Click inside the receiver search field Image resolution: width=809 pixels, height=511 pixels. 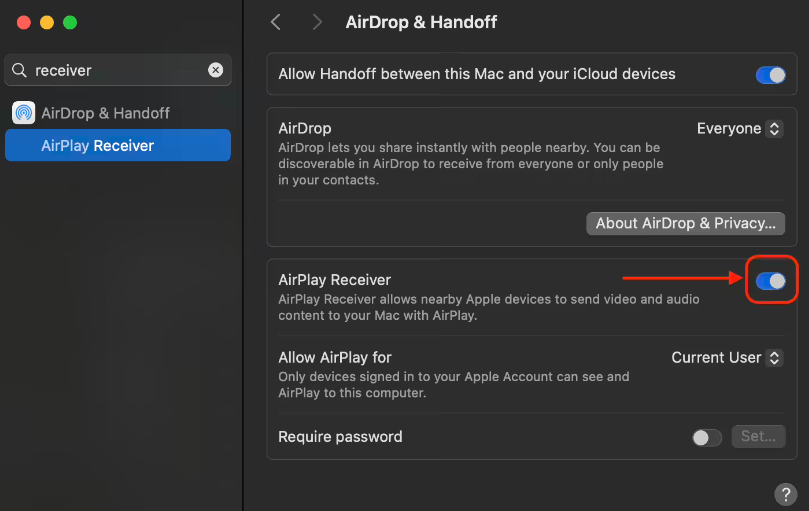point(119,70)
